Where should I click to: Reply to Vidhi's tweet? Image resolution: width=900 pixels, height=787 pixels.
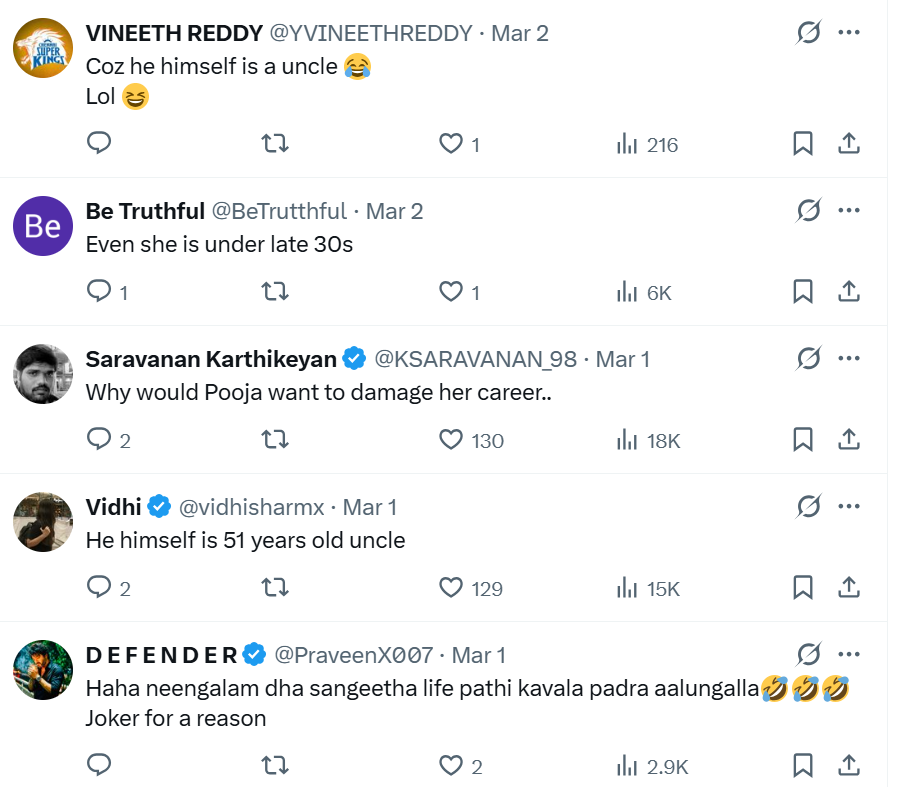[x=99, y=588]
